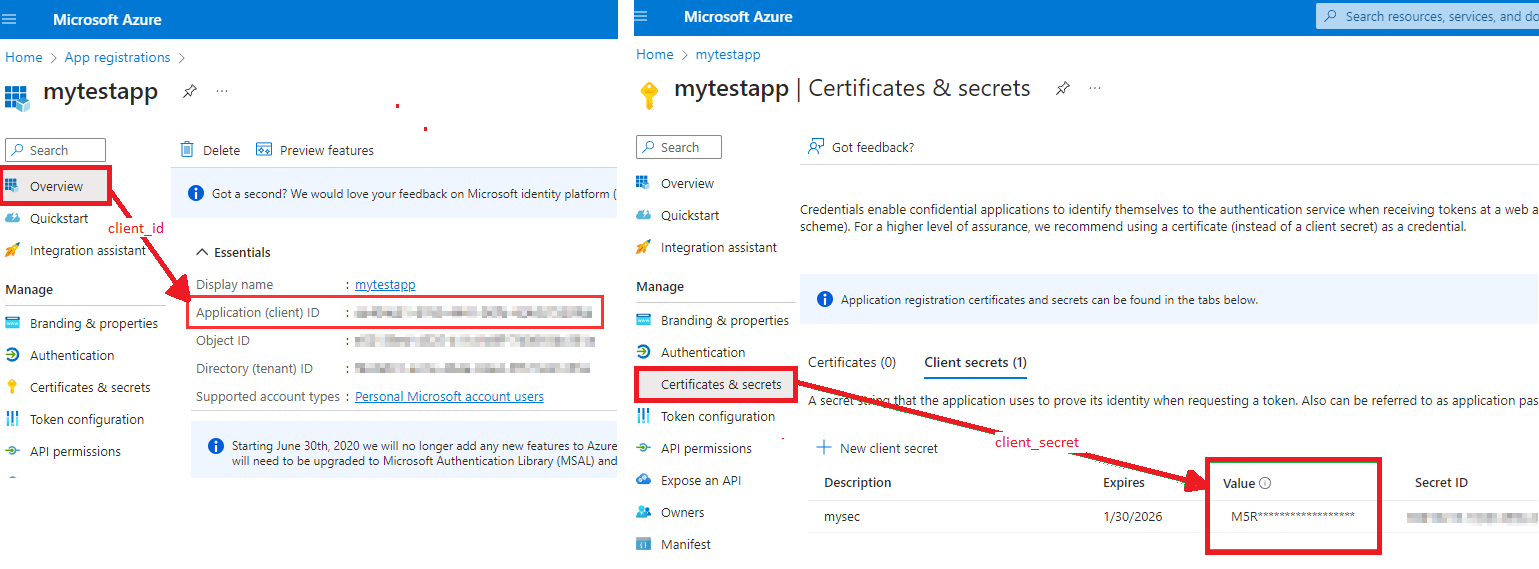
Task: Pin Certificates & secrets page
Action: coord(1062,88)
